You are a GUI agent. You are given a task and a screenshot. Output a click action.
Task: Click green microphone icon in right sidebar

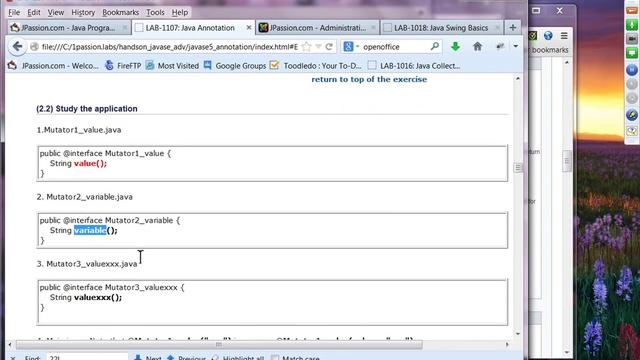631,24
